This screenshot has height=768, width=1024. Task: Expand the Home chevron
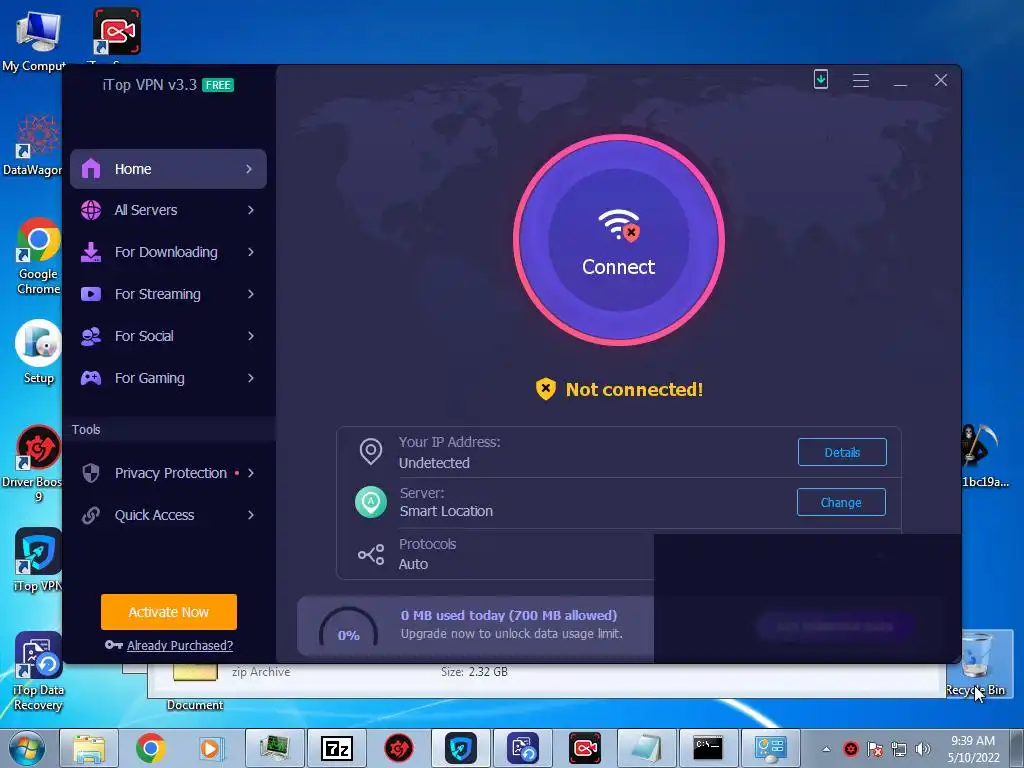[x=249, y=169]
